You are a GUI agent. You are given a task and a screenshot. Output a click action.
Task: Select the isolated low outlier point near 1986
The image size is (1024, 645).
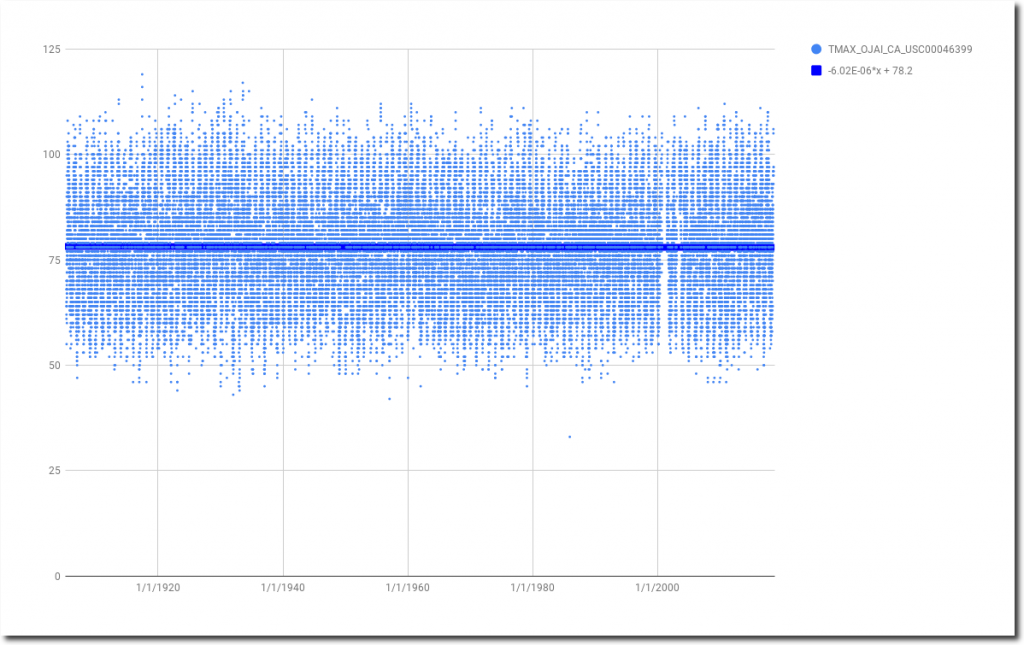570,436
